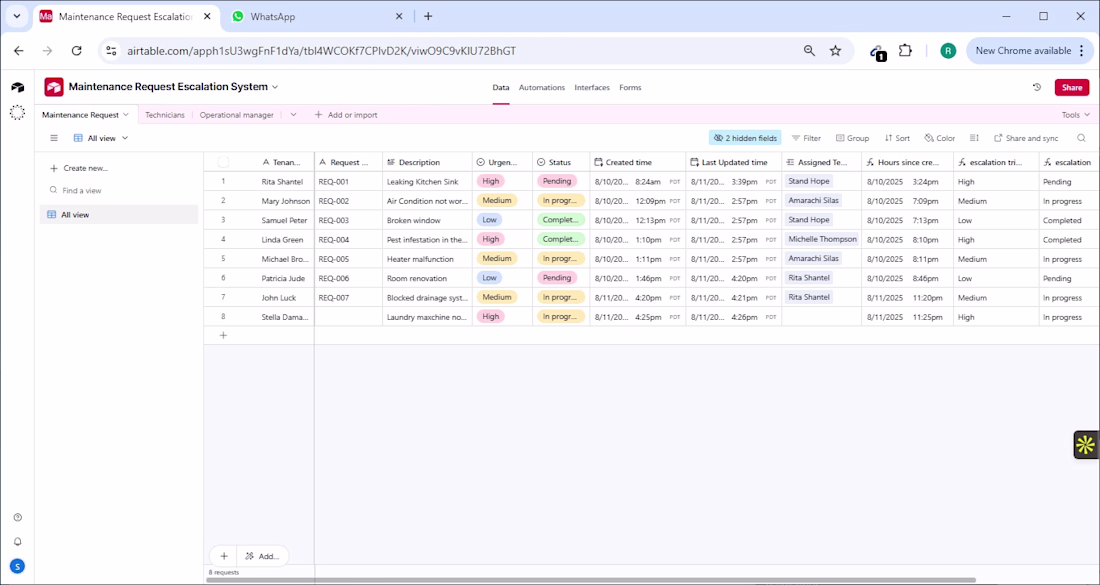Open the Color options for records
Viewport: 1100px width, 585px height.
pos(940,138)
